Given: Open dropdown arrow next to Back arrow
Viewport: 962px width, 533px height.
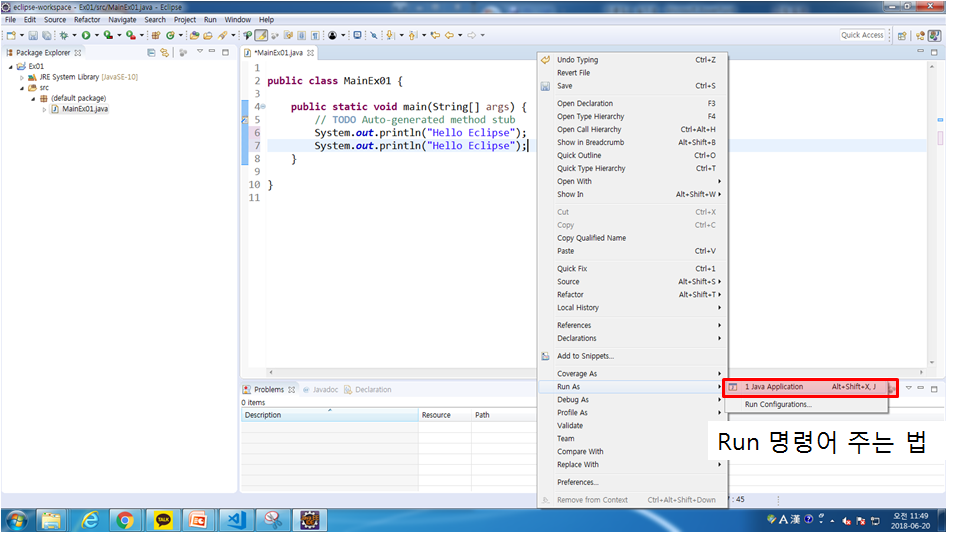Looking at the screenshot, I should click(x=460, y=36).
